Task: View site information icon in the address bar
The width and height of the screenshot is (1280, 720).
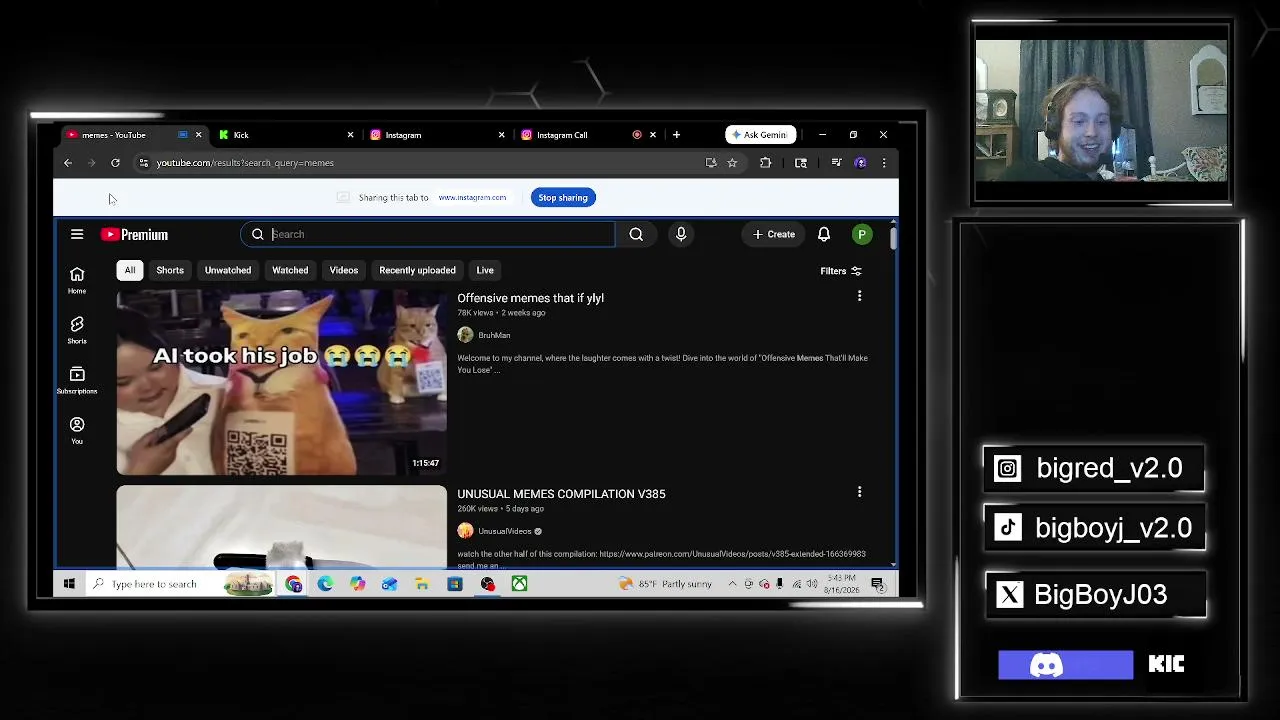Action: 144,163
